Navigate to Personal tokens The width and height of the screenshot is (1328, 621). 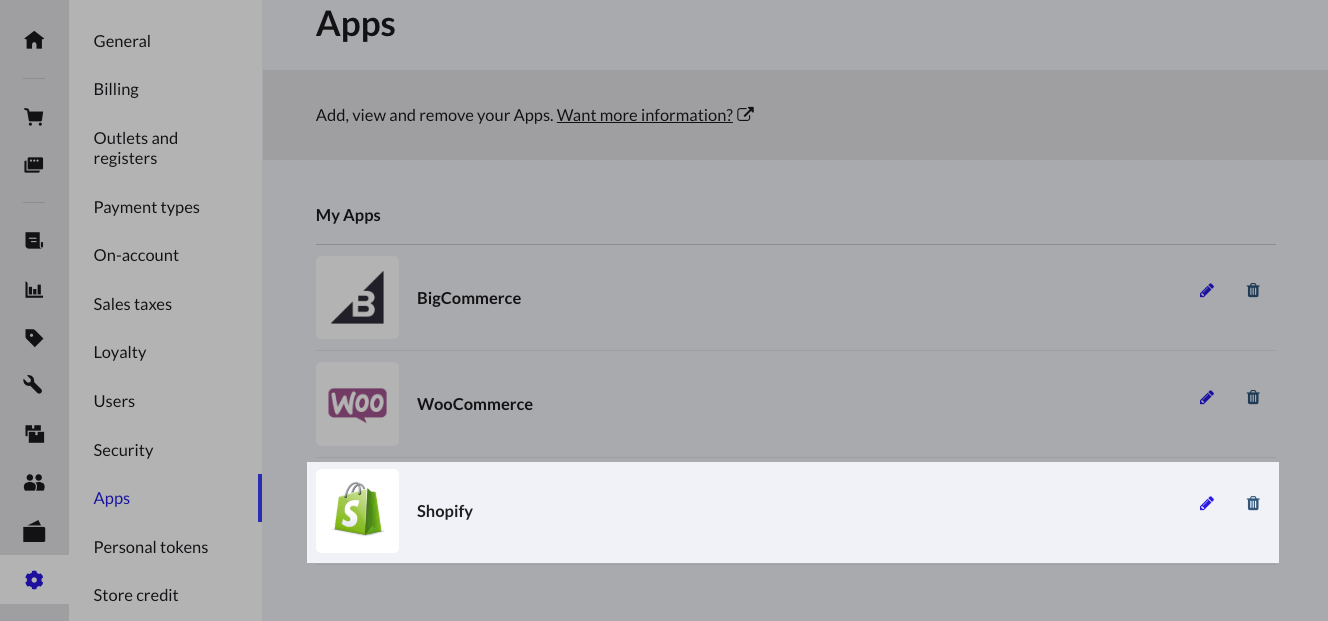(x=151, y=547)
